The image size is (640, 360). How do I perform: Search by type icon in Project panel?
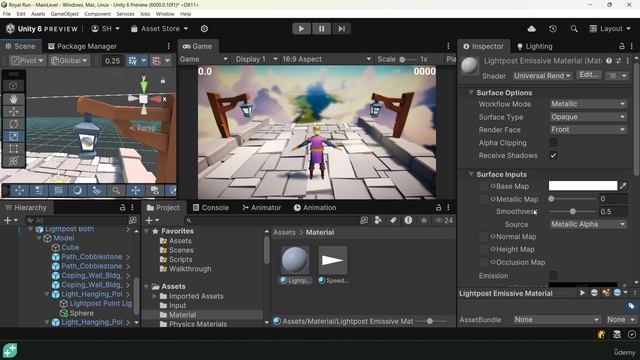(x=378, y=220)
